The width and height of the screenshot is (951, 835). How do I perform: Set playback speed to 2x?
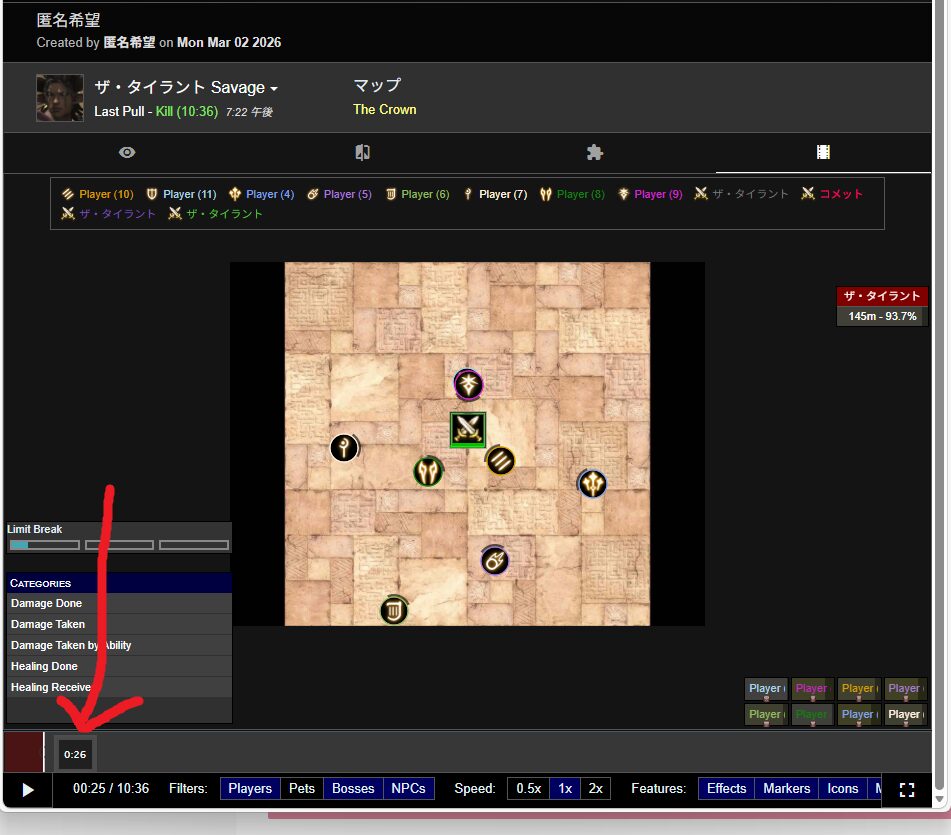pos(596,788)
